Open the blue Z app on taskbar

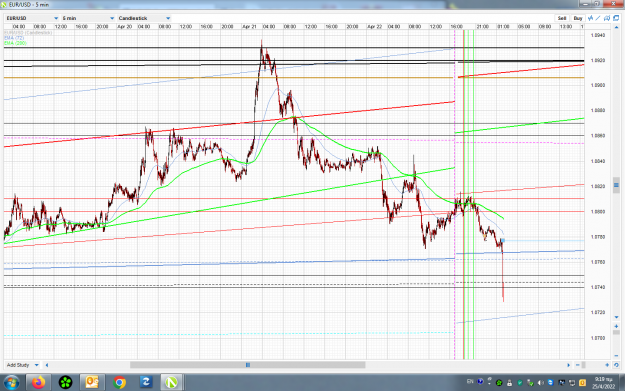tap(146, 383)
